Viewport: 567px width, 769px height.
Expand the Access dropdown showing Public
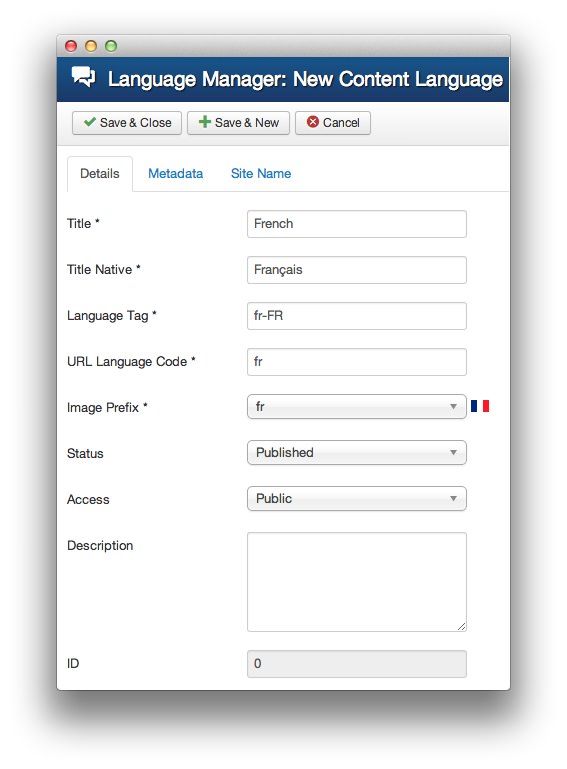point(357,499)
